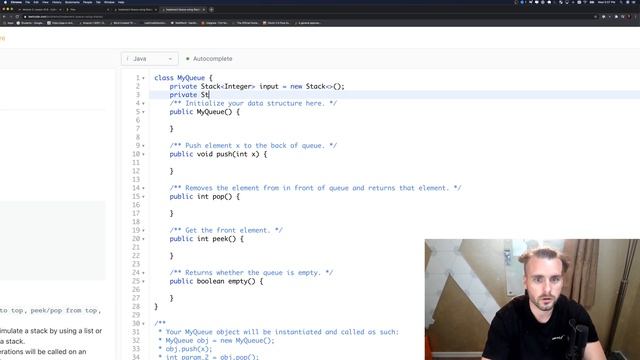Screen dimensions: 640x360
Task: Click the browser reload icon
Action: click(17, 17)
